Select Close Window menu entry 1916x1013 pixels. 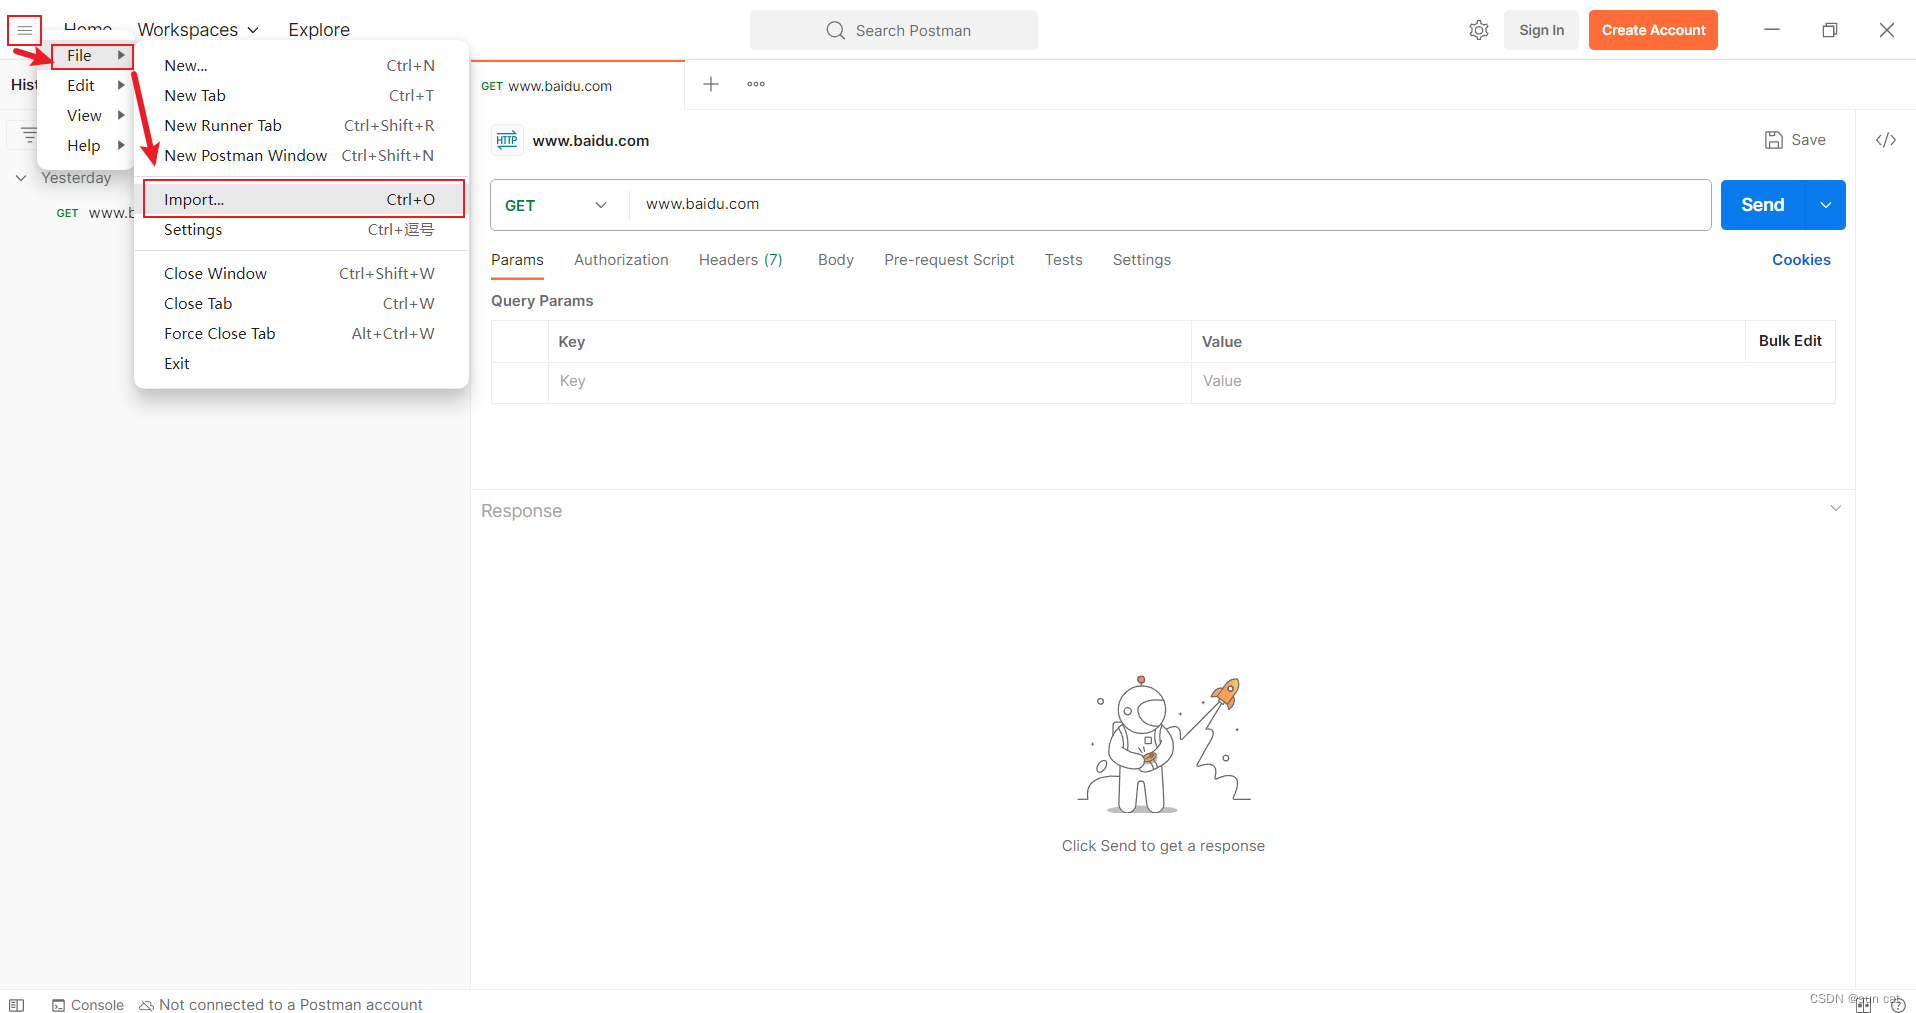(x=300, y=274)
